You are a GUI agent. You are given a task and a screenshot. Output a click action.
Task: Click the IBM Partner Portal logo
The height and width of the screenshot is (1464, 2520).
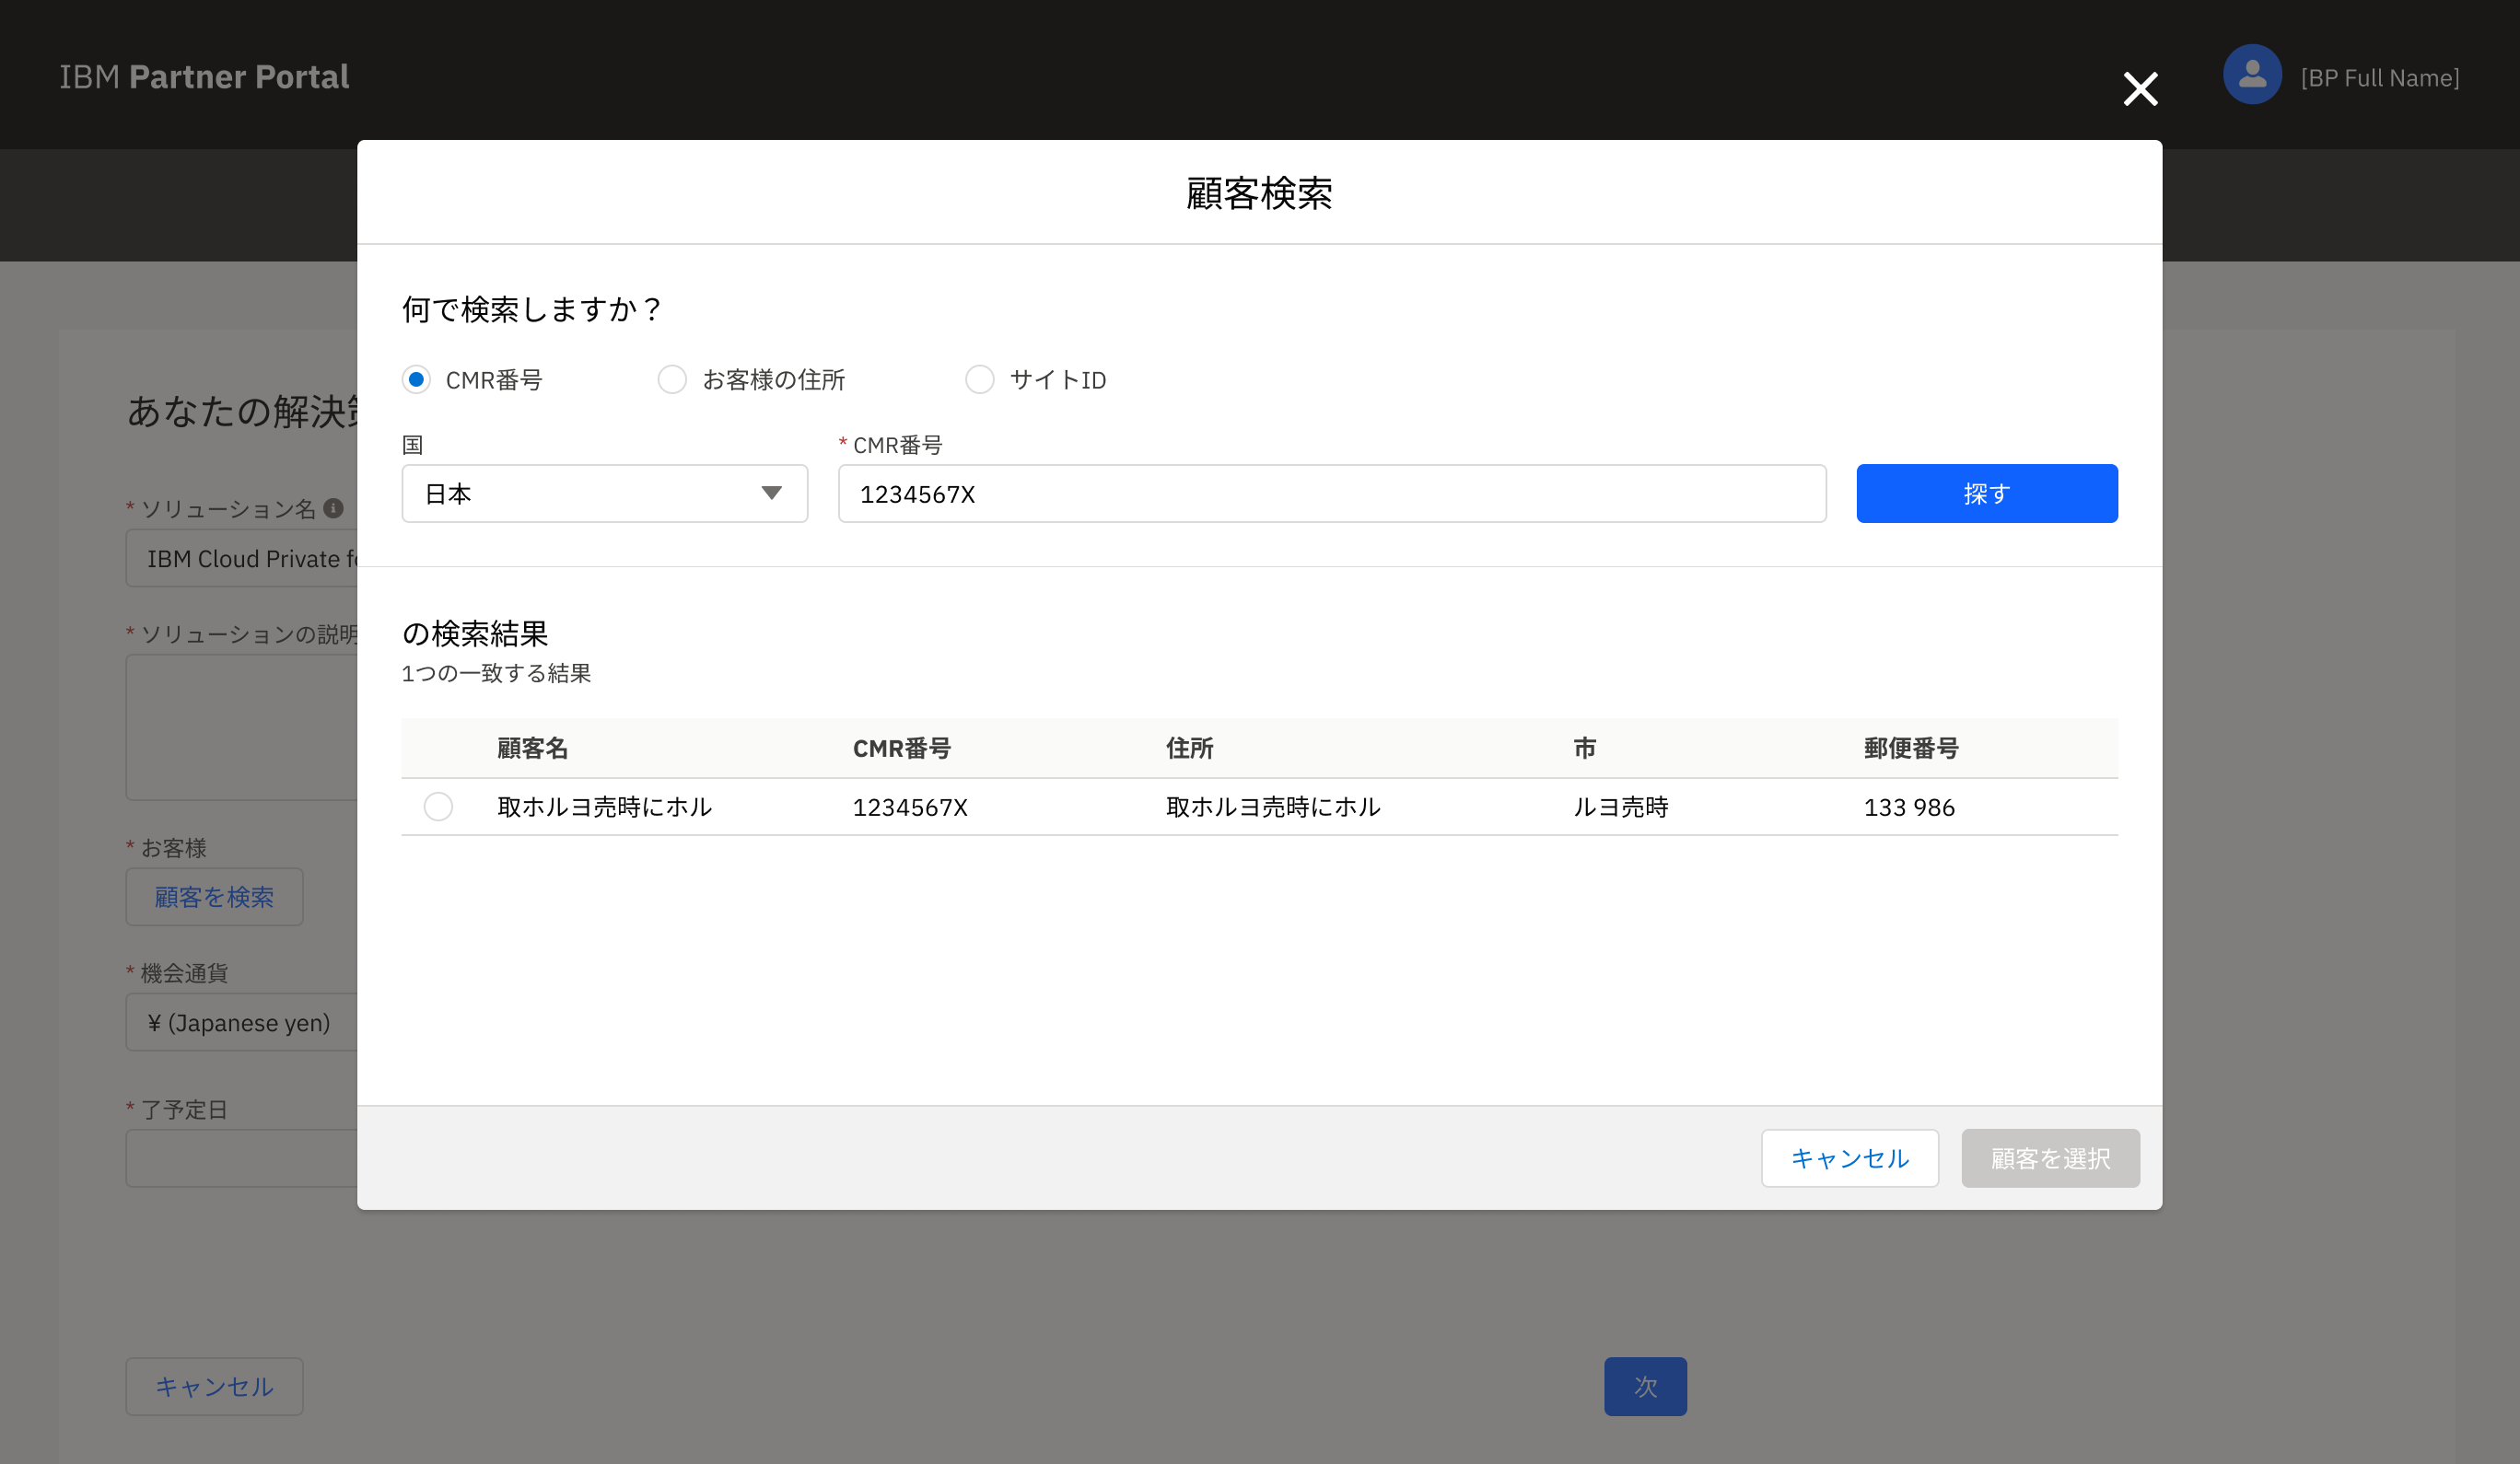(x=204, y=77)
